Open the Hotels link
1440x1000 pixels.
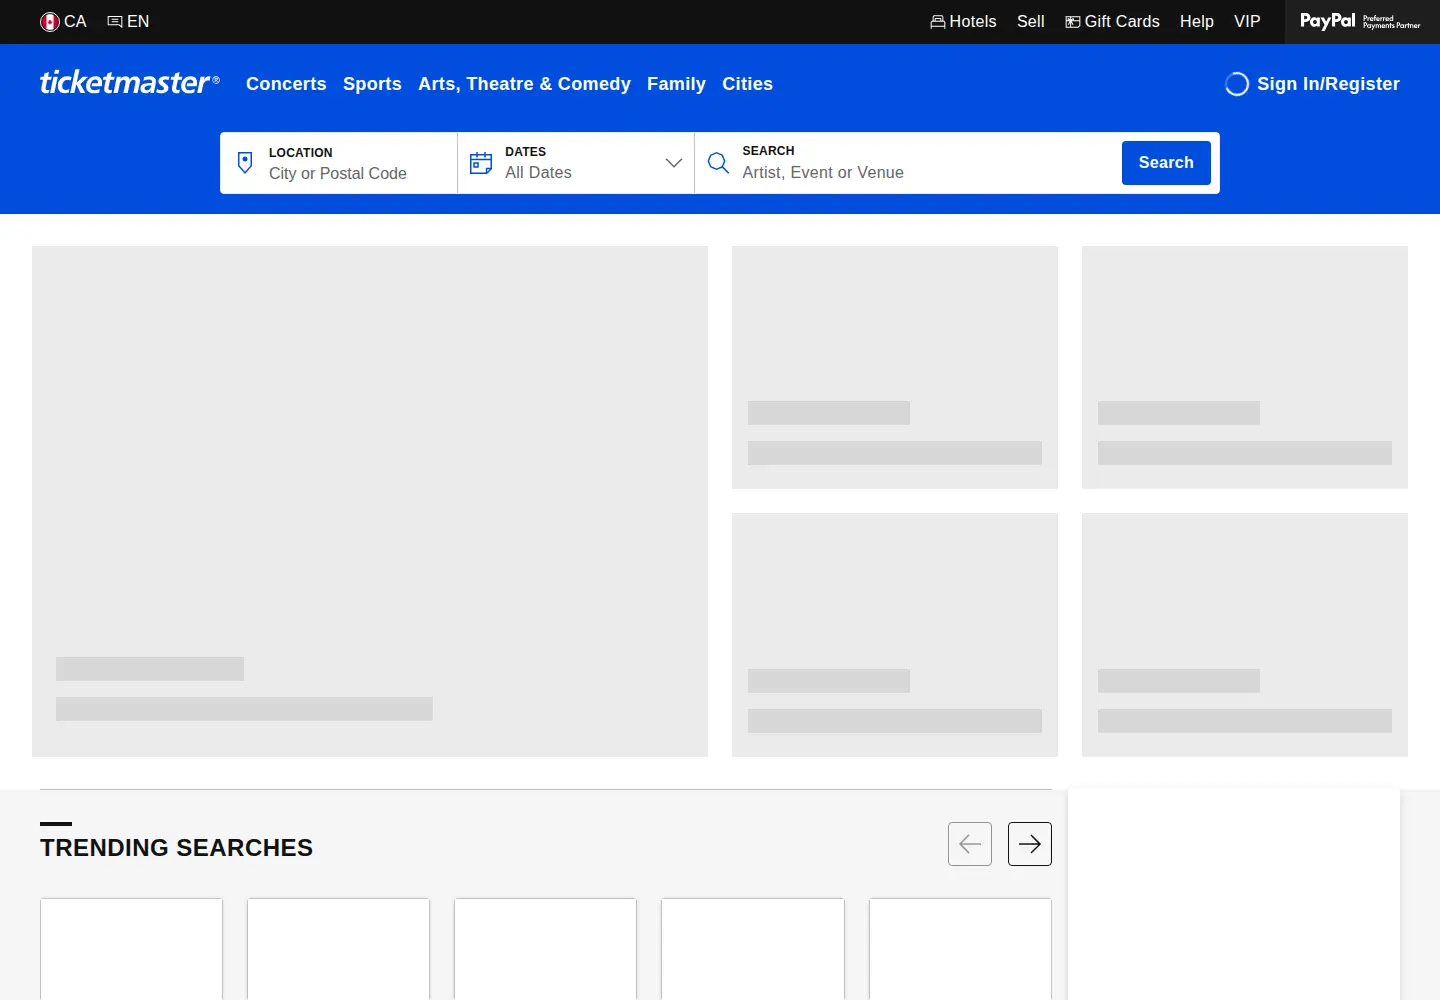click(x=963, y=22)
